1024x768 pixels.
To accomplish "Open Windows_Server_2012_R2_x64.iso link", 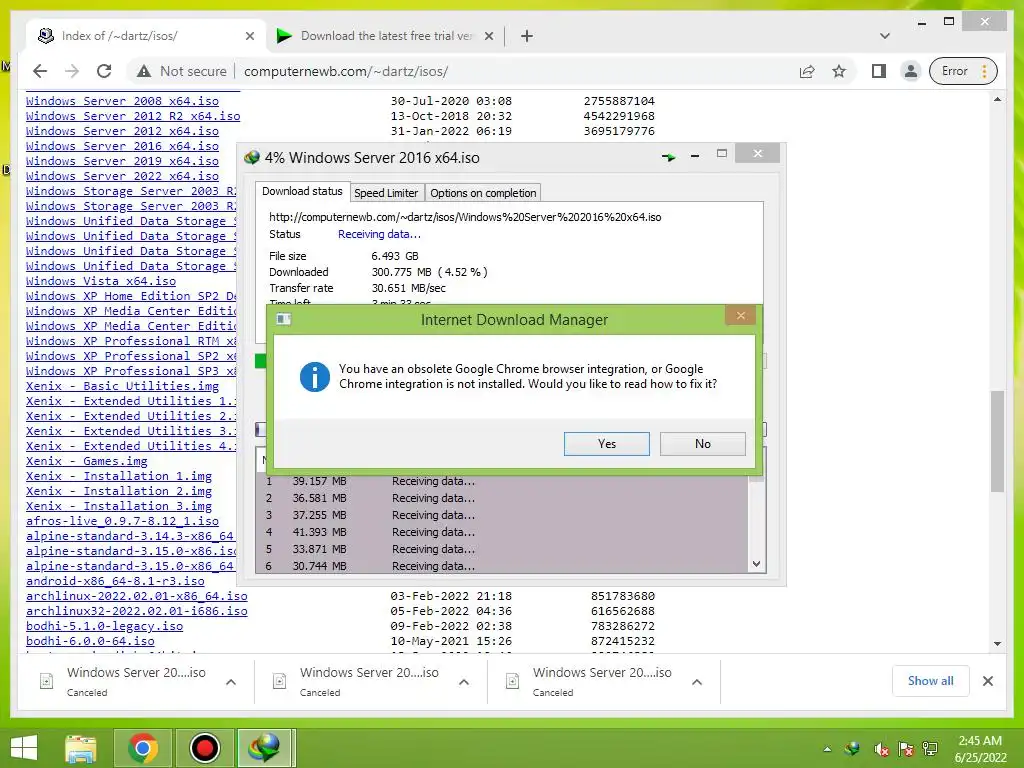I will coord(133,116).
